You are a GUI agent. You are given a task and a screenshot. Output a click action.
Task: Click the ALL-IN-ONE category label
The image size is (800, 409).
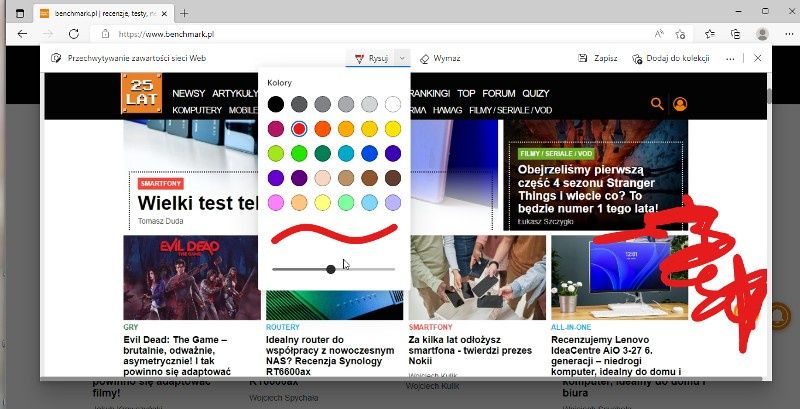[571, 327]
